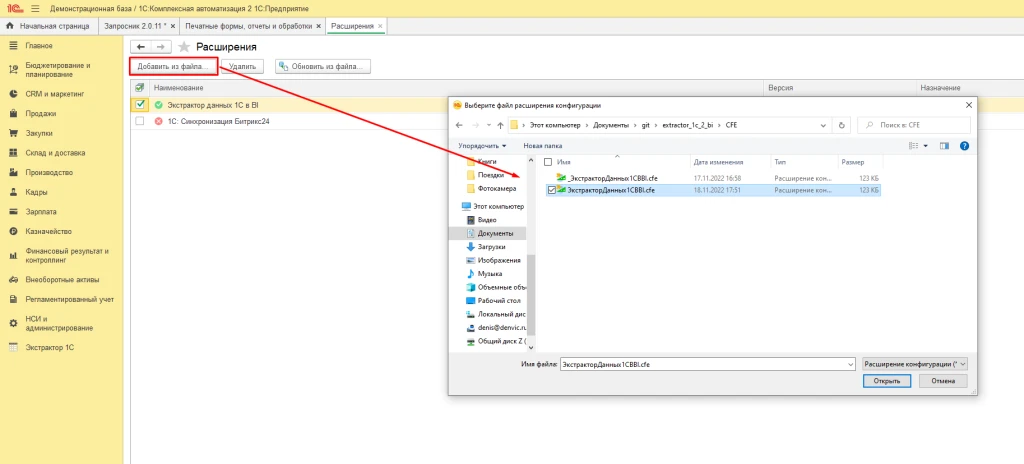1024x464 pixels.
Task: Open Упорядочить dropdown in file dialog
Action: [482, 146]
